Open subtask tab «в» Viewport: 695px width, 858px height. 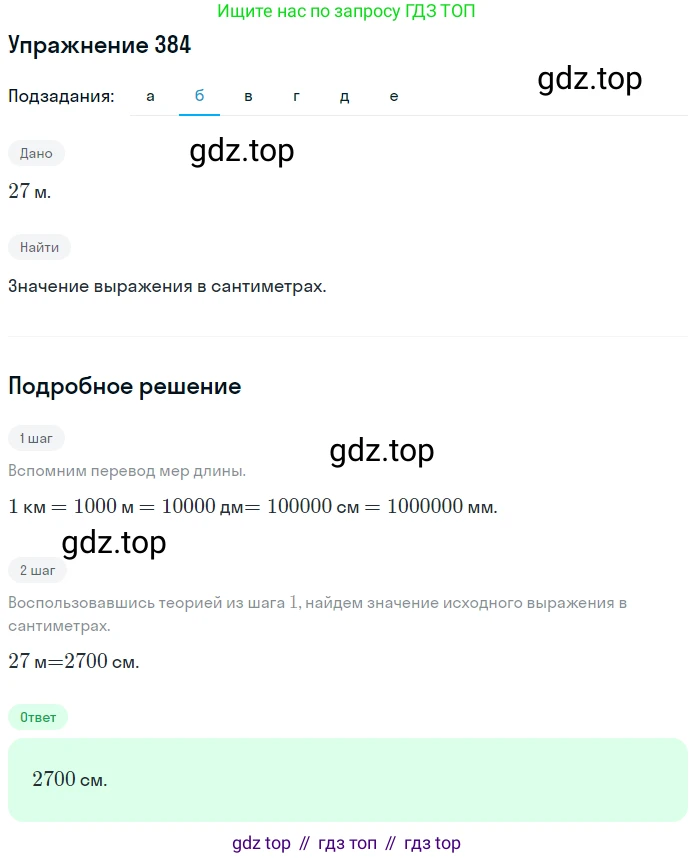coord(248,96)
